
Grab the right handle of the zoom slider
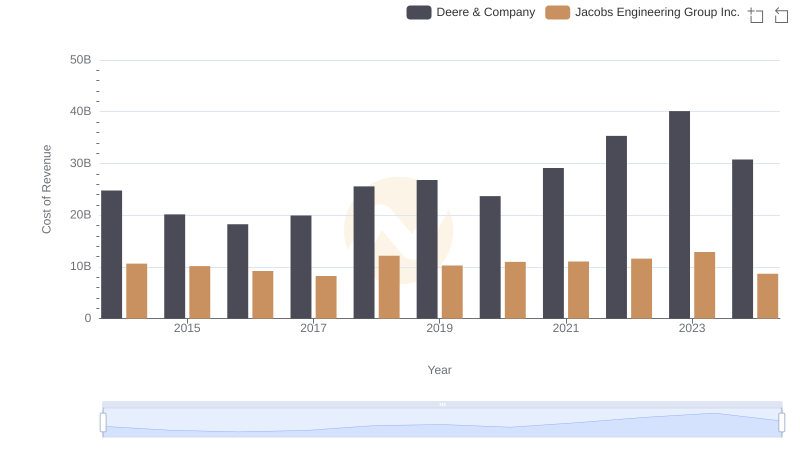click(x=782, y=423)
